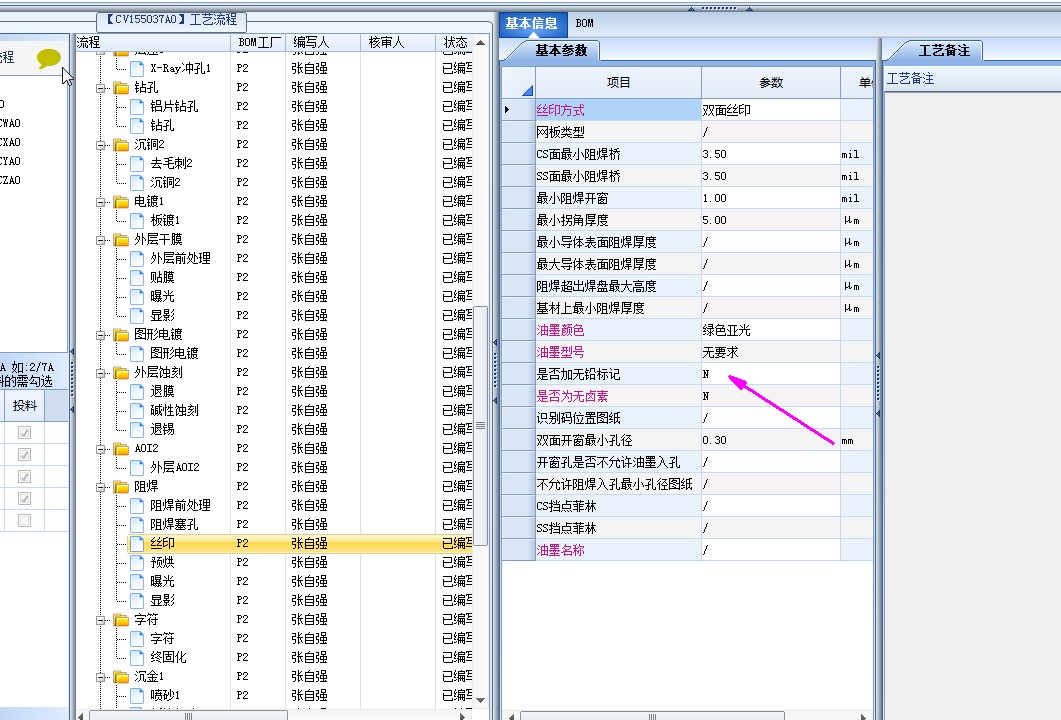Click the document icon of 外层AOI2
1061x720 pixels.
(137, 467)
